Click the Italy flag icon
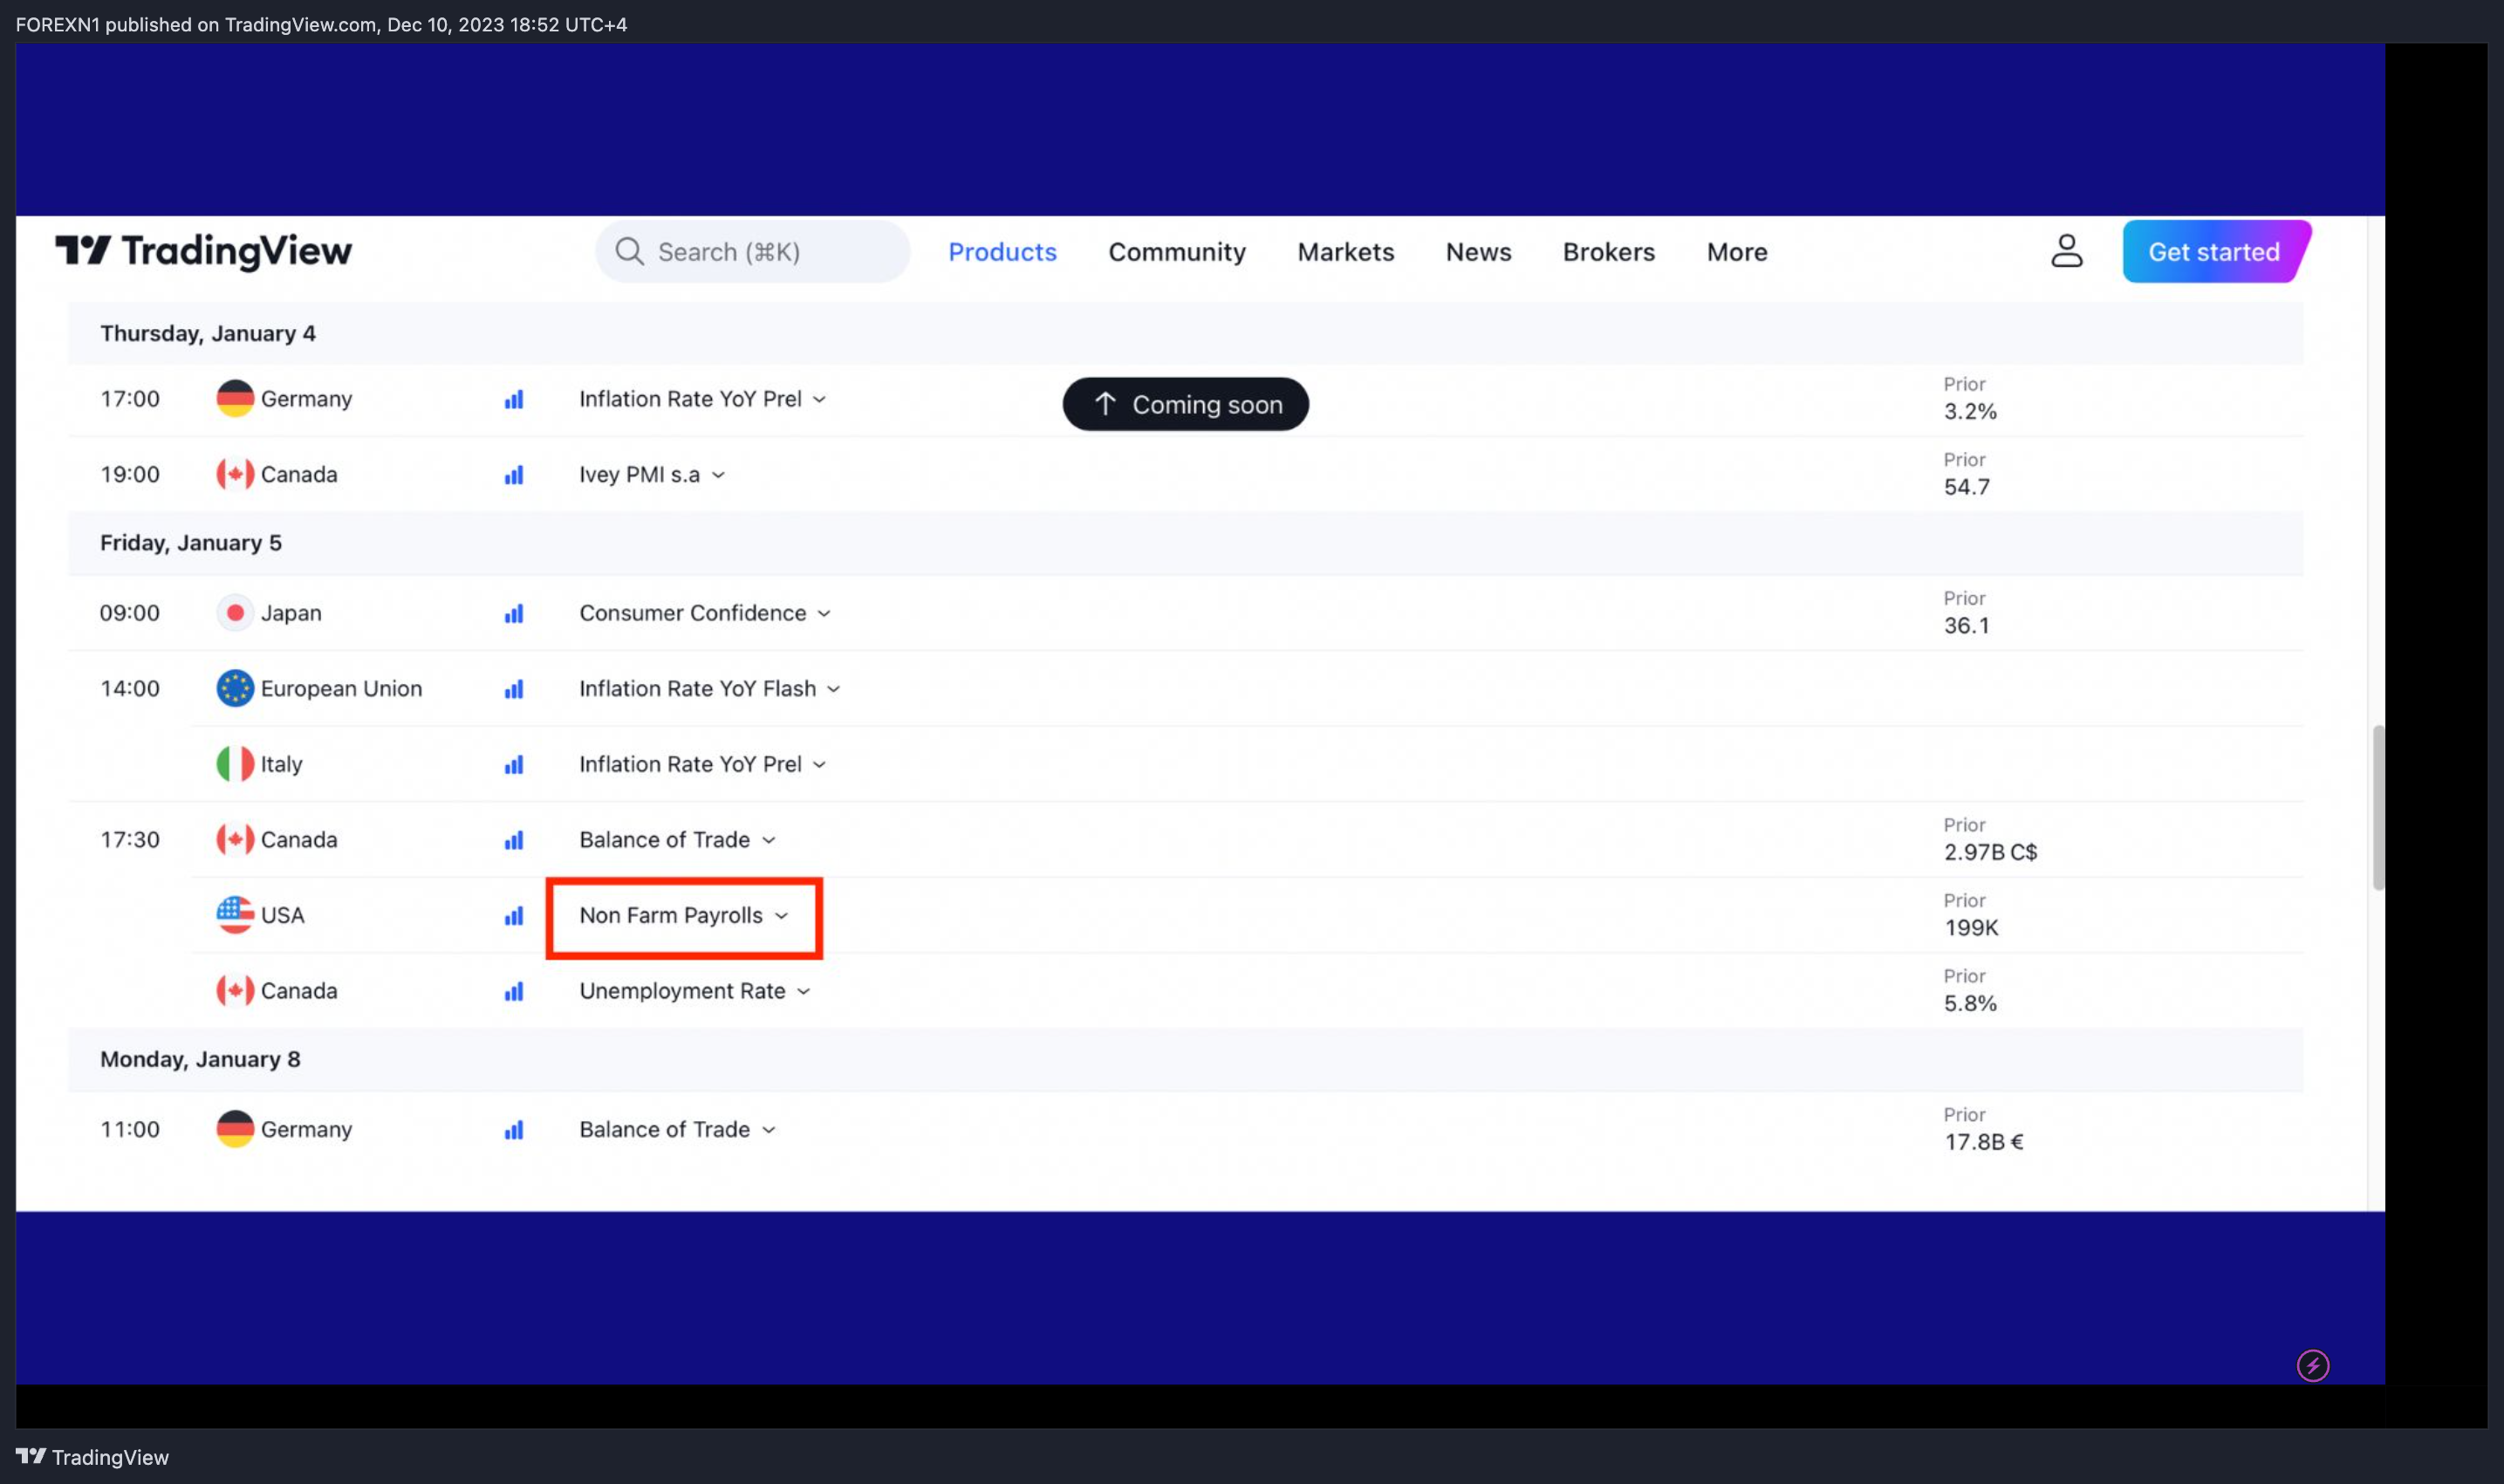 pos(235,764)
